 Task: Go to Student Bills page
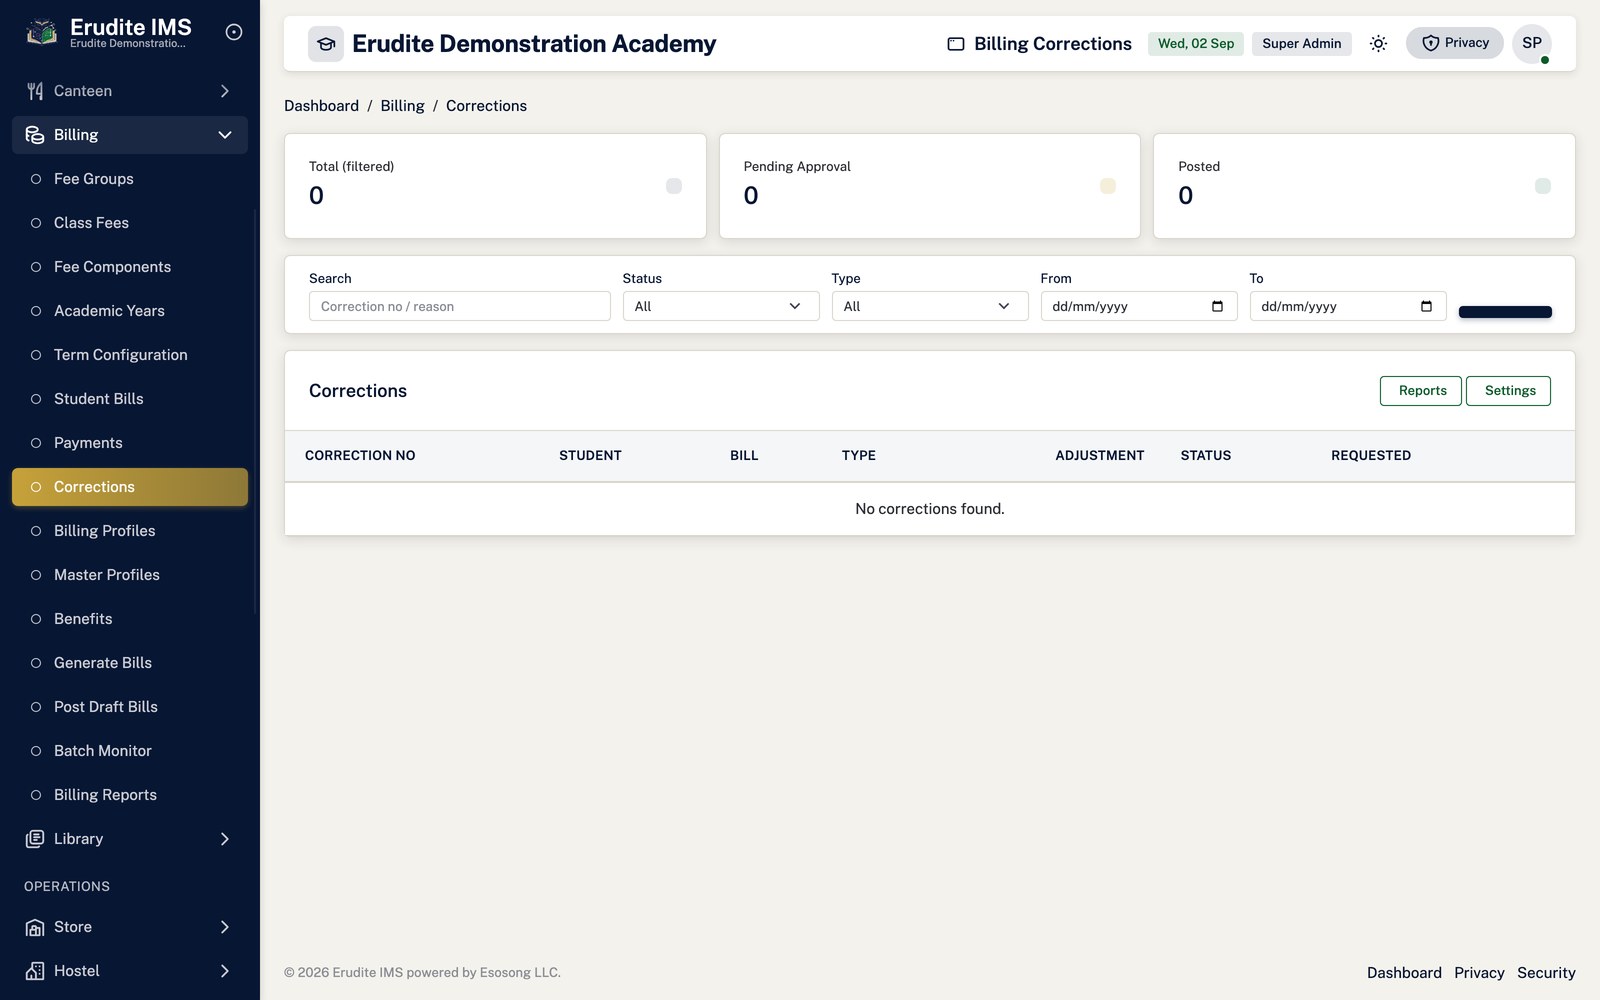[130, 399]
